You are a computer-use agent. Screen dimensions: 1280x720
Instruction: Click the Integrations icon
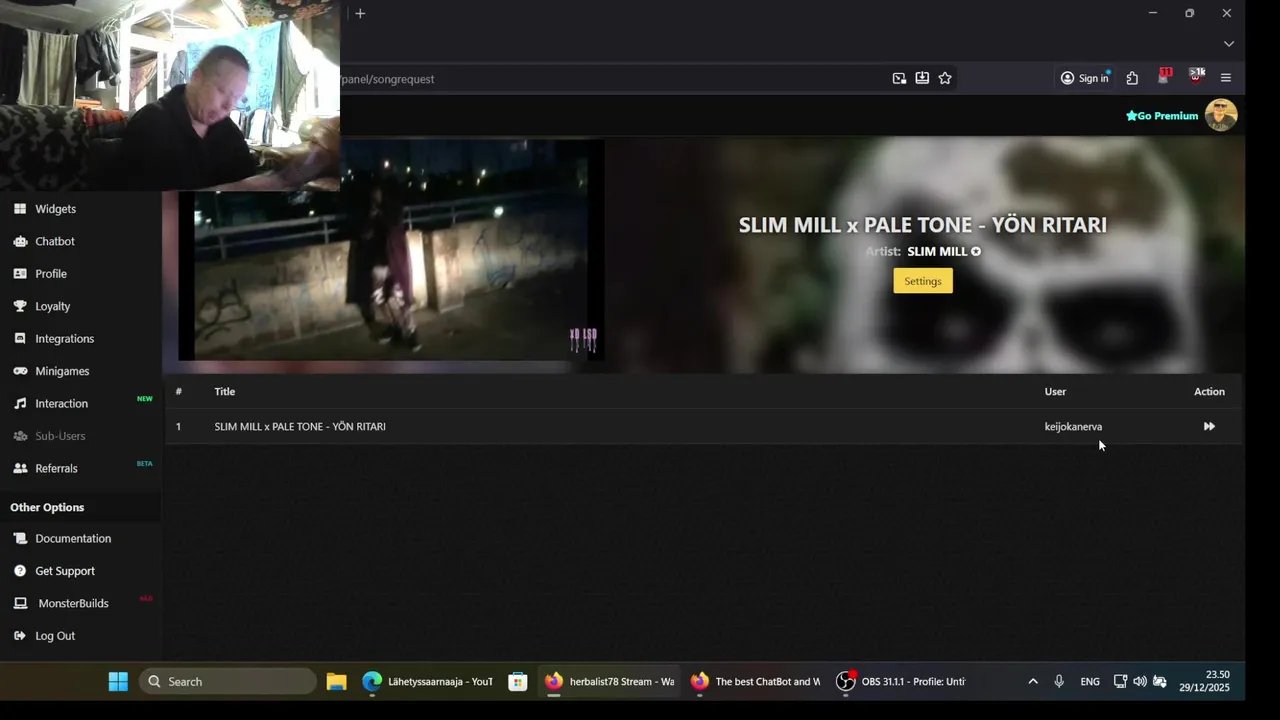20,339
